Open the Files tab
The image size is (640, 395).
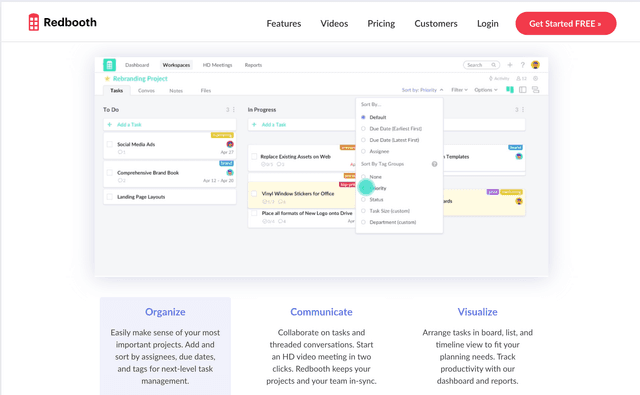(x=206, y=91)
